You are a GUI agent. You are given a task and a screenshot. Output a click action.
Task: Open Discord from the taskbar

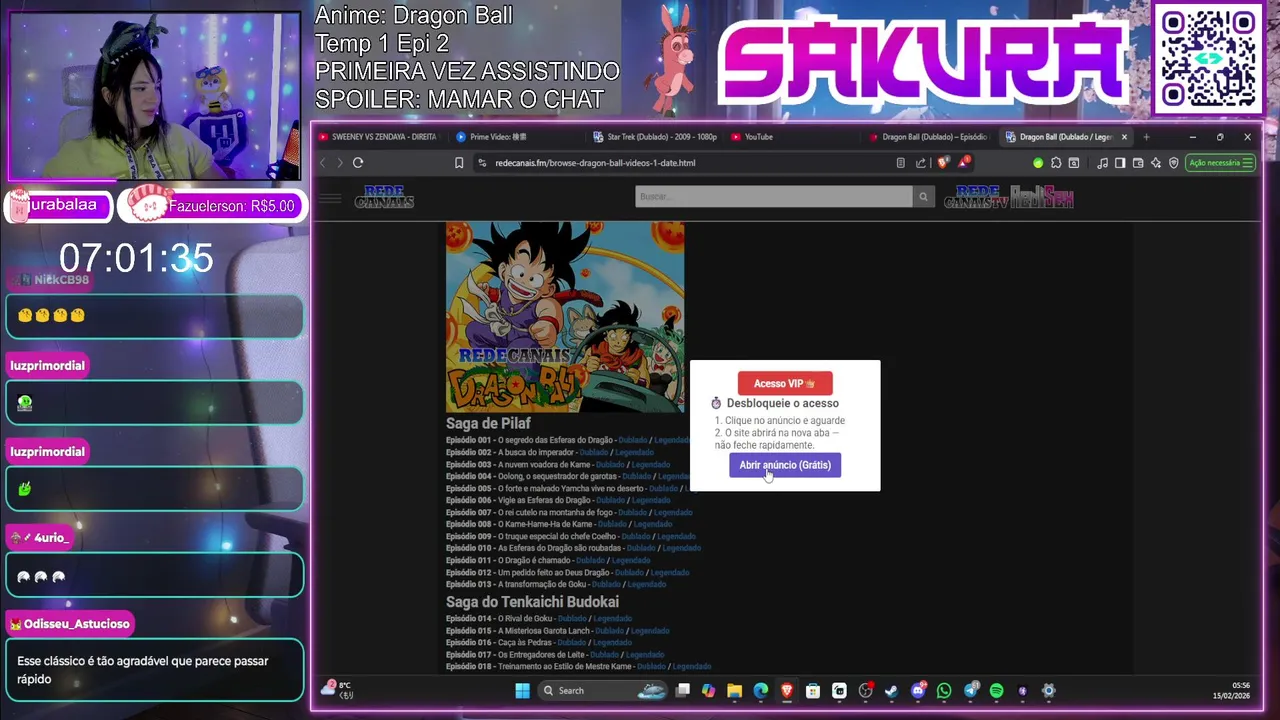point(918,691)
